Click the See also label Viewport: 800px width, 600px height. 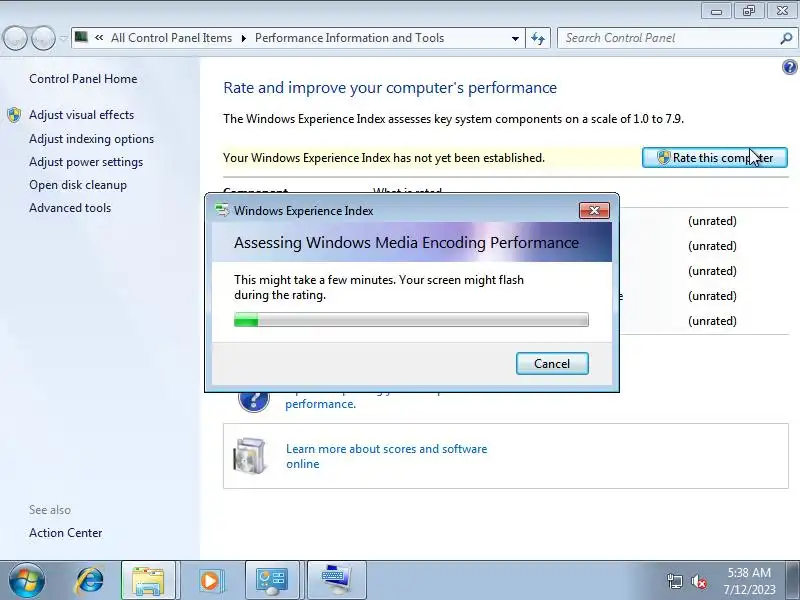(x=50, y=510)
